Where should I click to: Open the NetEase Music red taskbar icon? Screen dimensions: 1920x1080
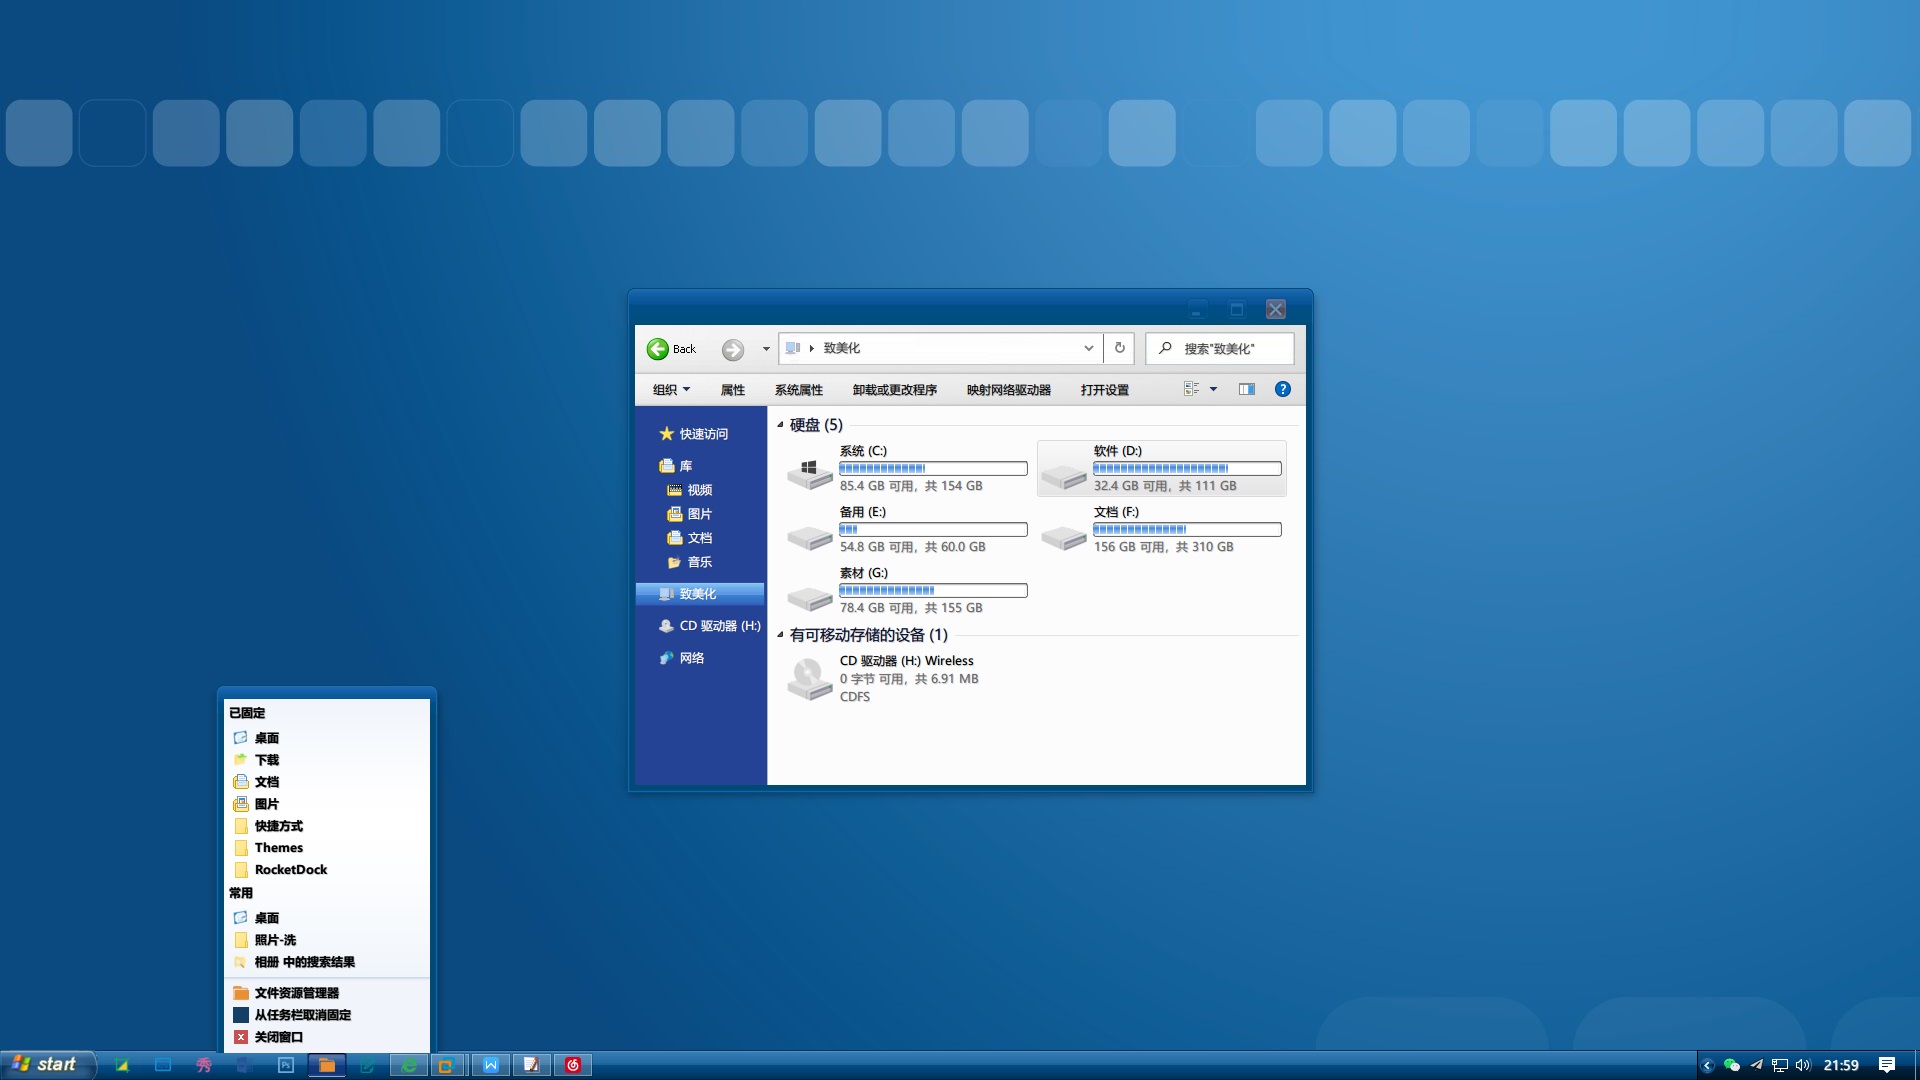(573, 1065)
